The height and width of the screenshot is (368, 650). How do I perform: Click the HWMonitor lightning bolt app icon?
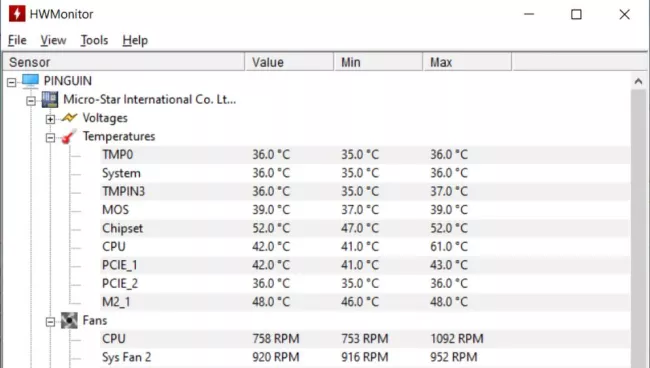pyautogui.click(x=17, y=14)
